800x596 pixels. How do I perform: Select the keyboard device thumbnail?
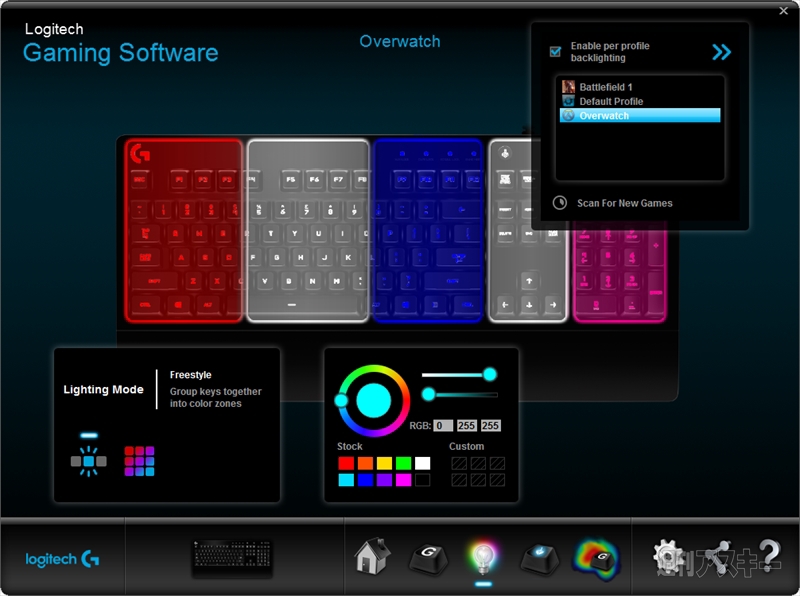point(232,558)
